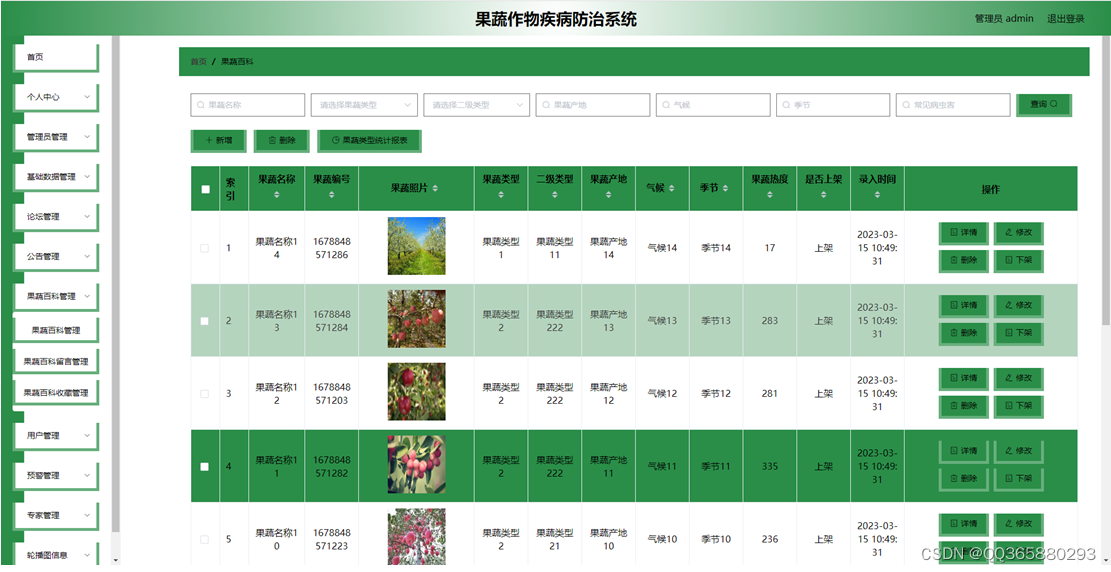The width and height of the screenshot is (1111, 572).
Task: Select the checkbox in row 4
Action: click(205, 466)
